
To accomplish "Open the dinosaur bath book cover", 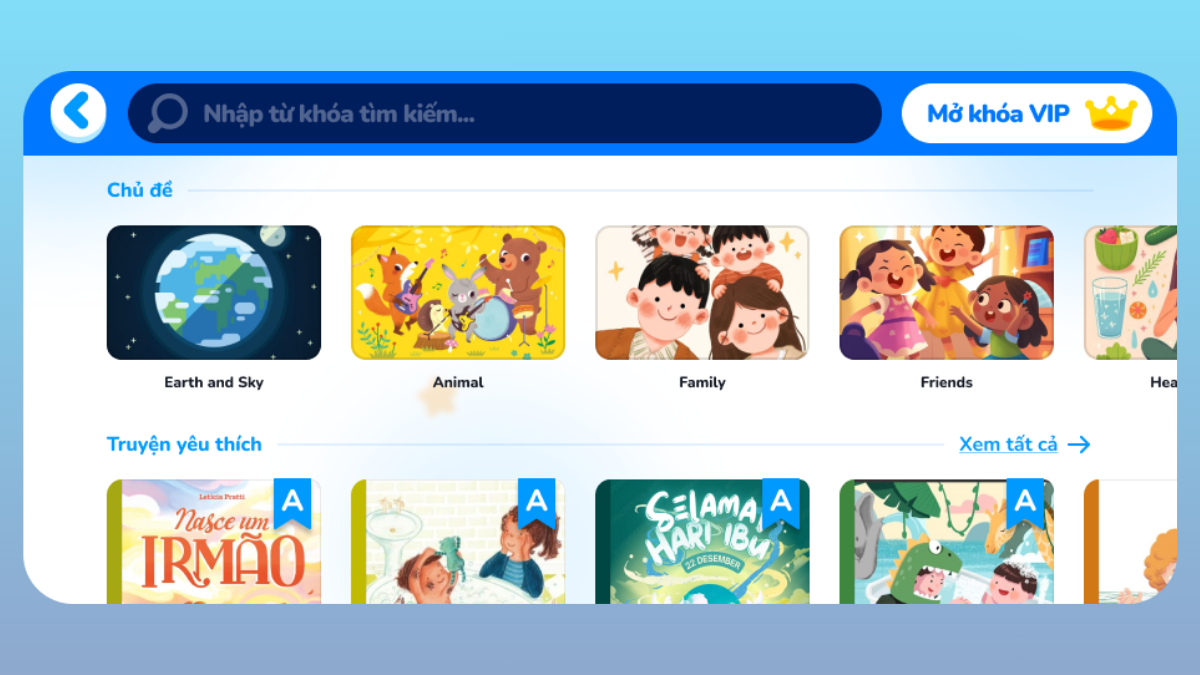I will [946, 541].
